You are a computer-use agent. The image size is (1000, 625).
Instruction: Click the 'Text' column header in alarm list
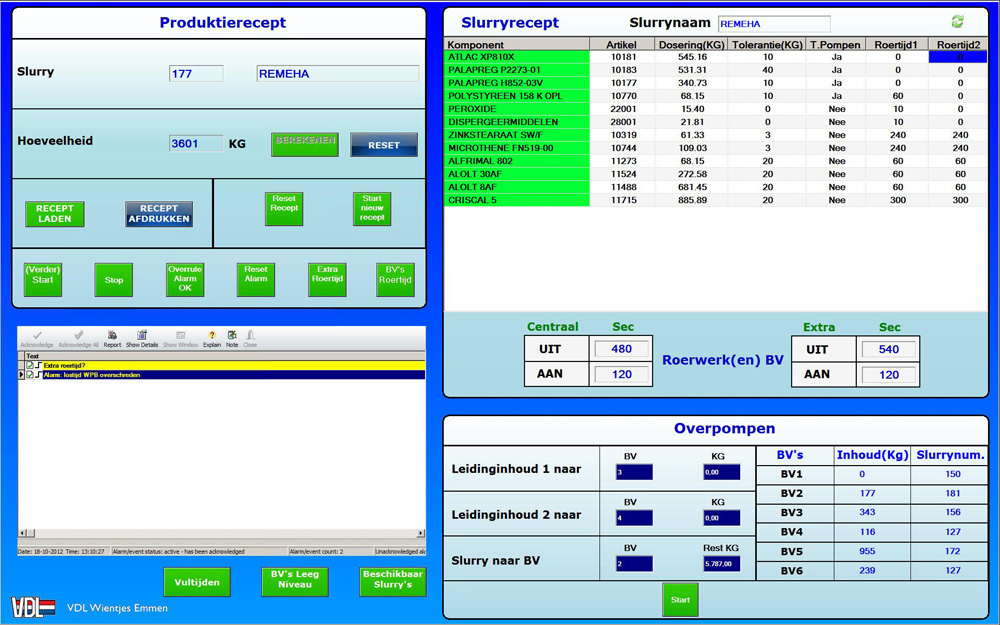point(33,355)
